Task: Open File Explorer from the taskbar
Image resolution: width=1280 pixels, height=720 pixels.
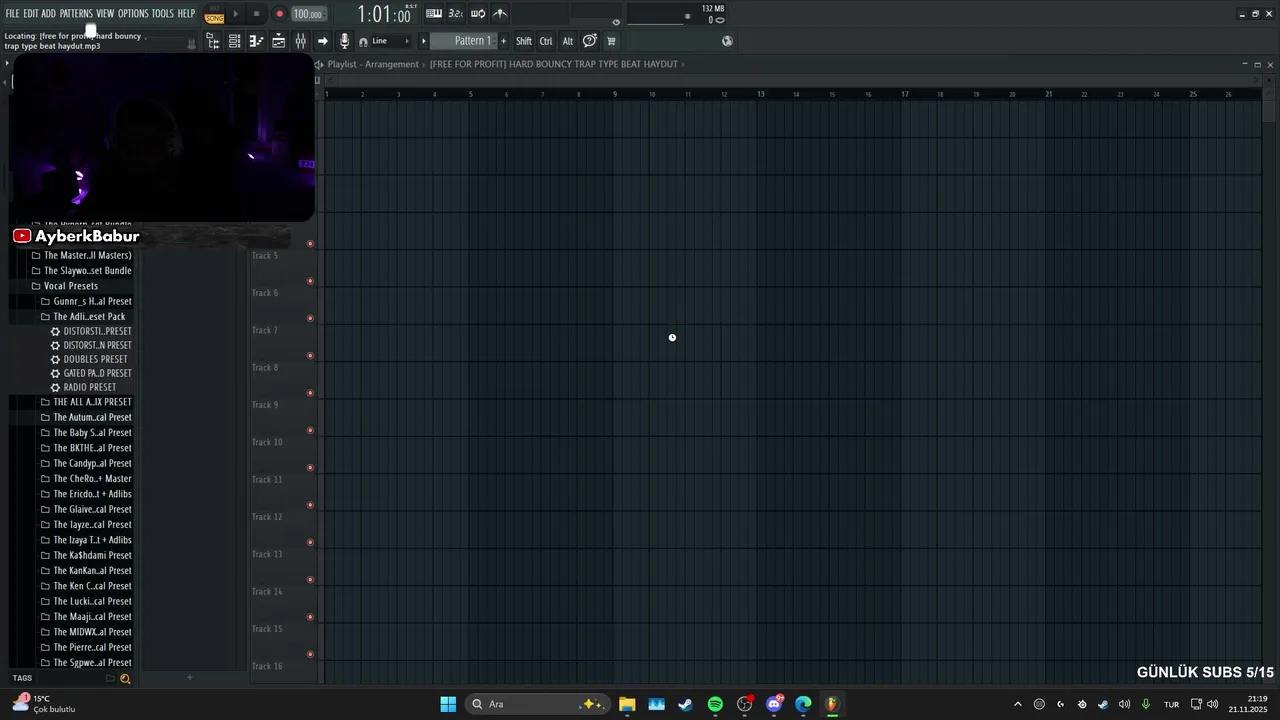Action: [x=627, y=704]
